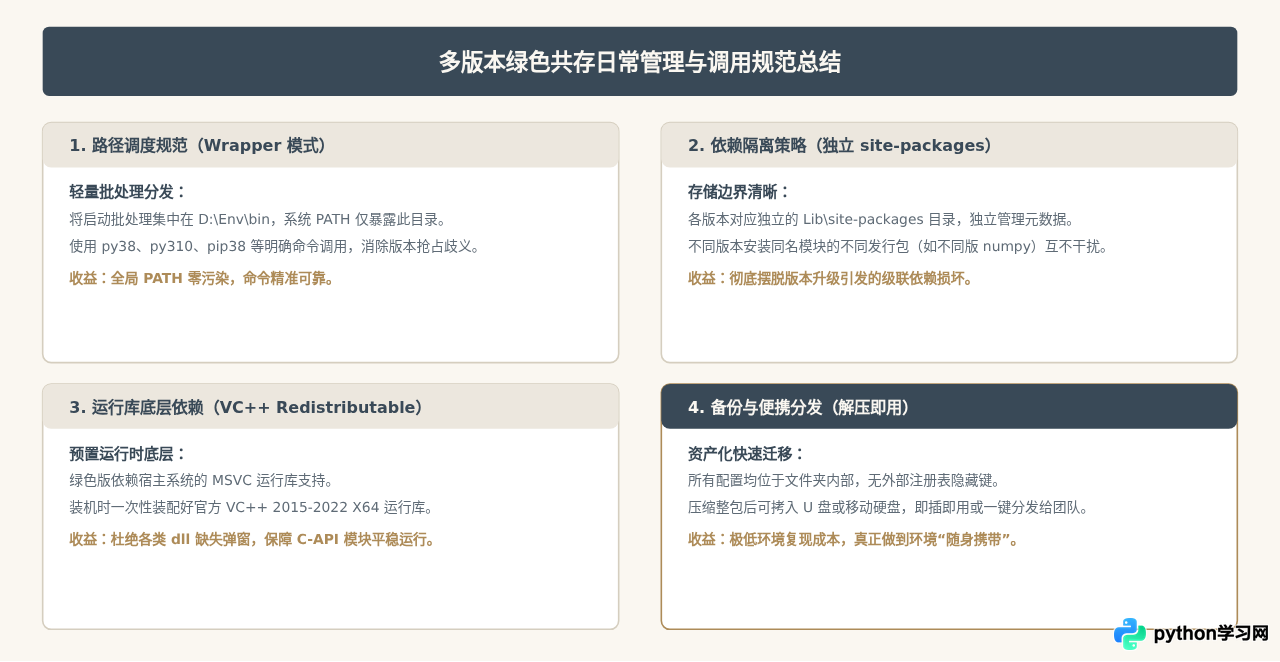Click the line about Lib\site-packages 目录

point(881,219)
